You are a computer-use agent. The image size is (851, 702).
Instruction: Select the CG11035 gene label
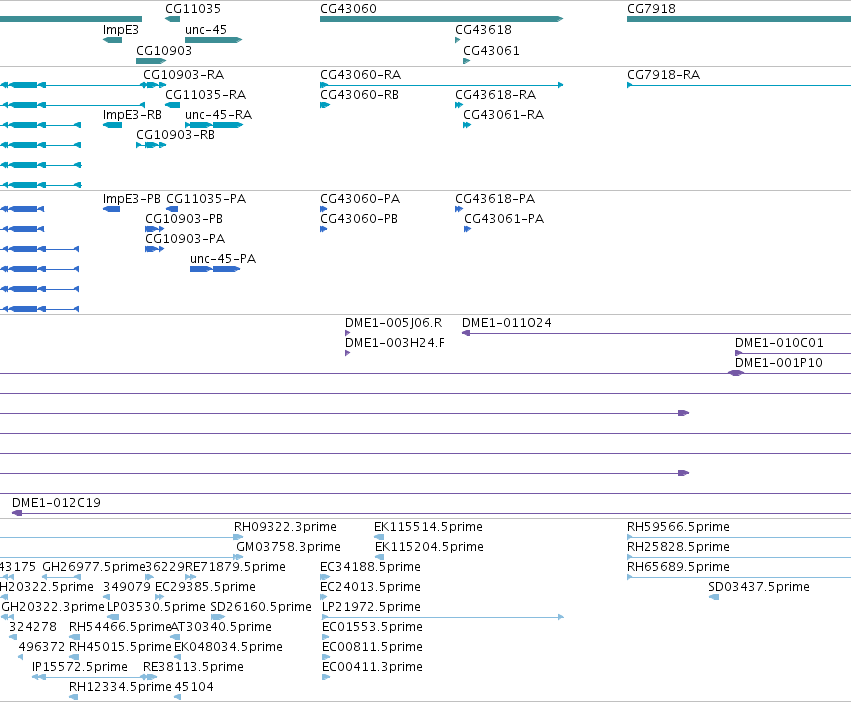(x=193, y=9)
